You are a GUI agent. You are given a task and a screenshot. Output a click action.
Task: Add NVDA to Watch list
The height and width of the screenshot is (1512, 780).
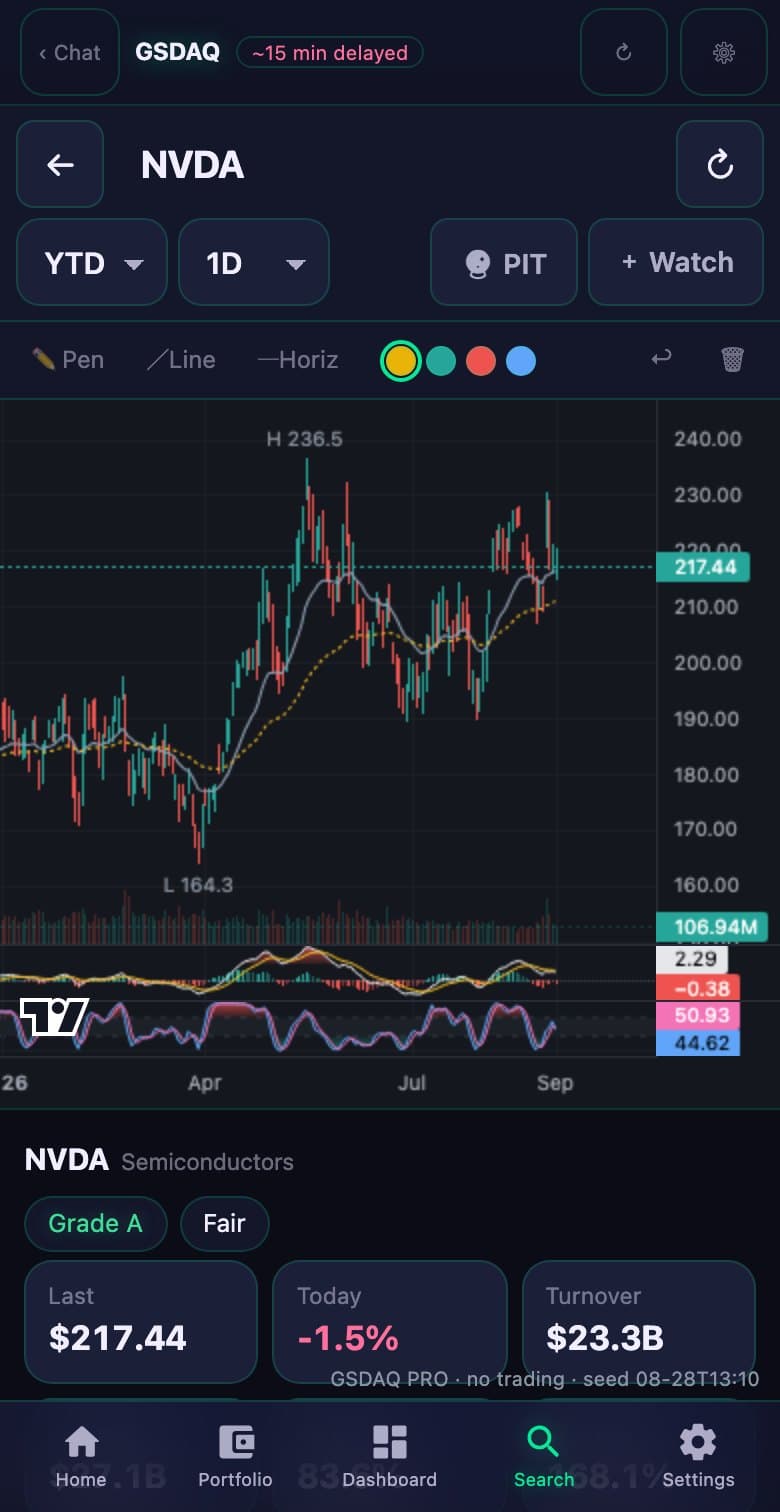pyautogui.click(x=676, y=262)
